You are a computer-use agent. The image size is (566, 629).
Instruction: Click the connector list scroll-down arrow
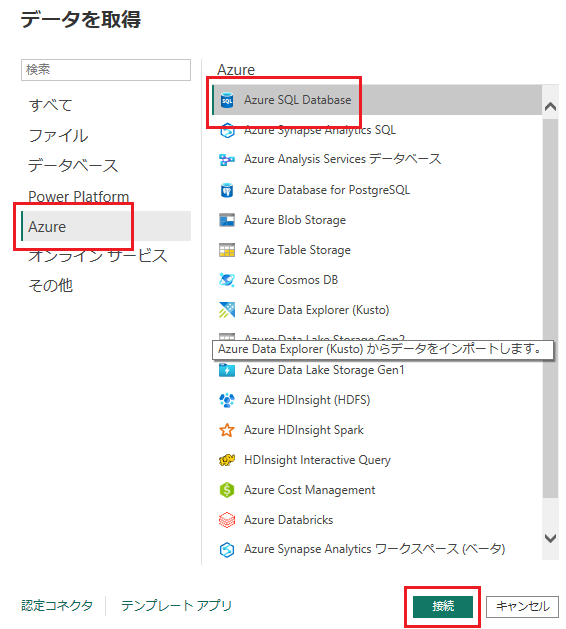click(550, 538)
